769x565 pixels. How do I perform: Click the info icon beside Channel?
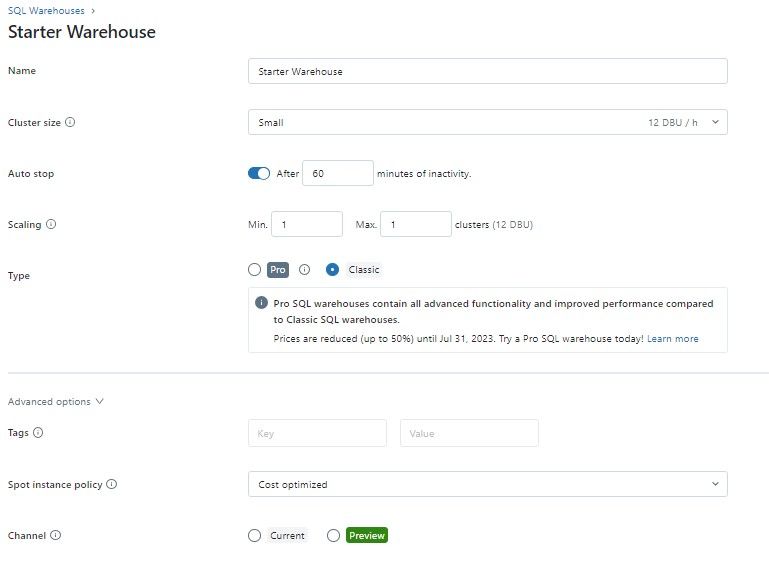(x=55, y=535)
